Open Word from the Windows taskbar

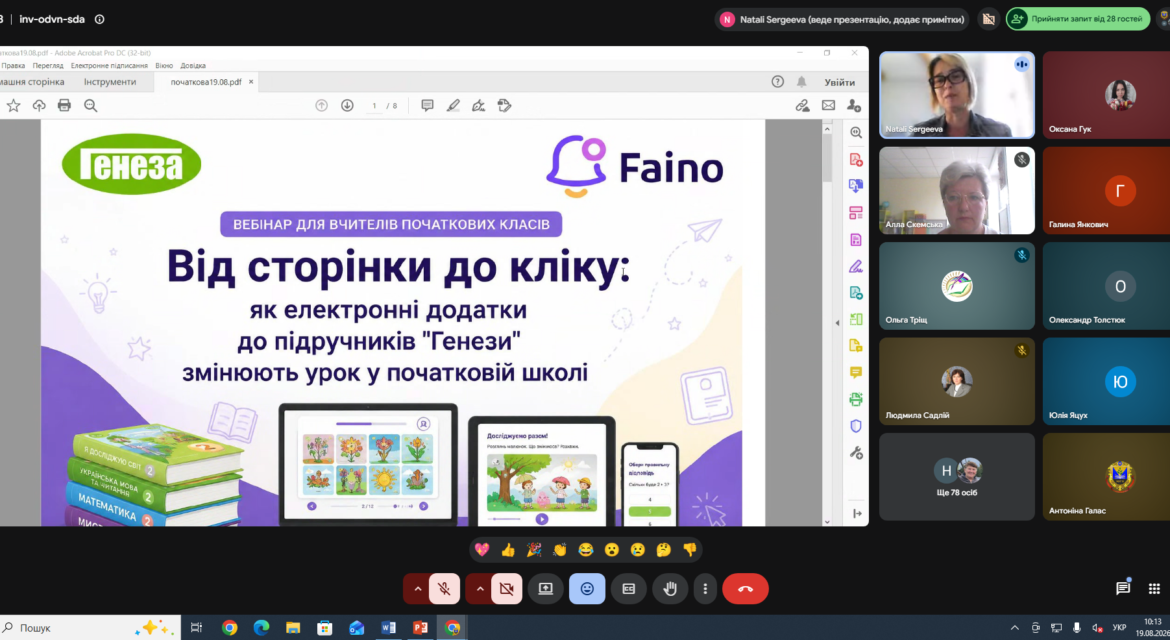[388, 627]
